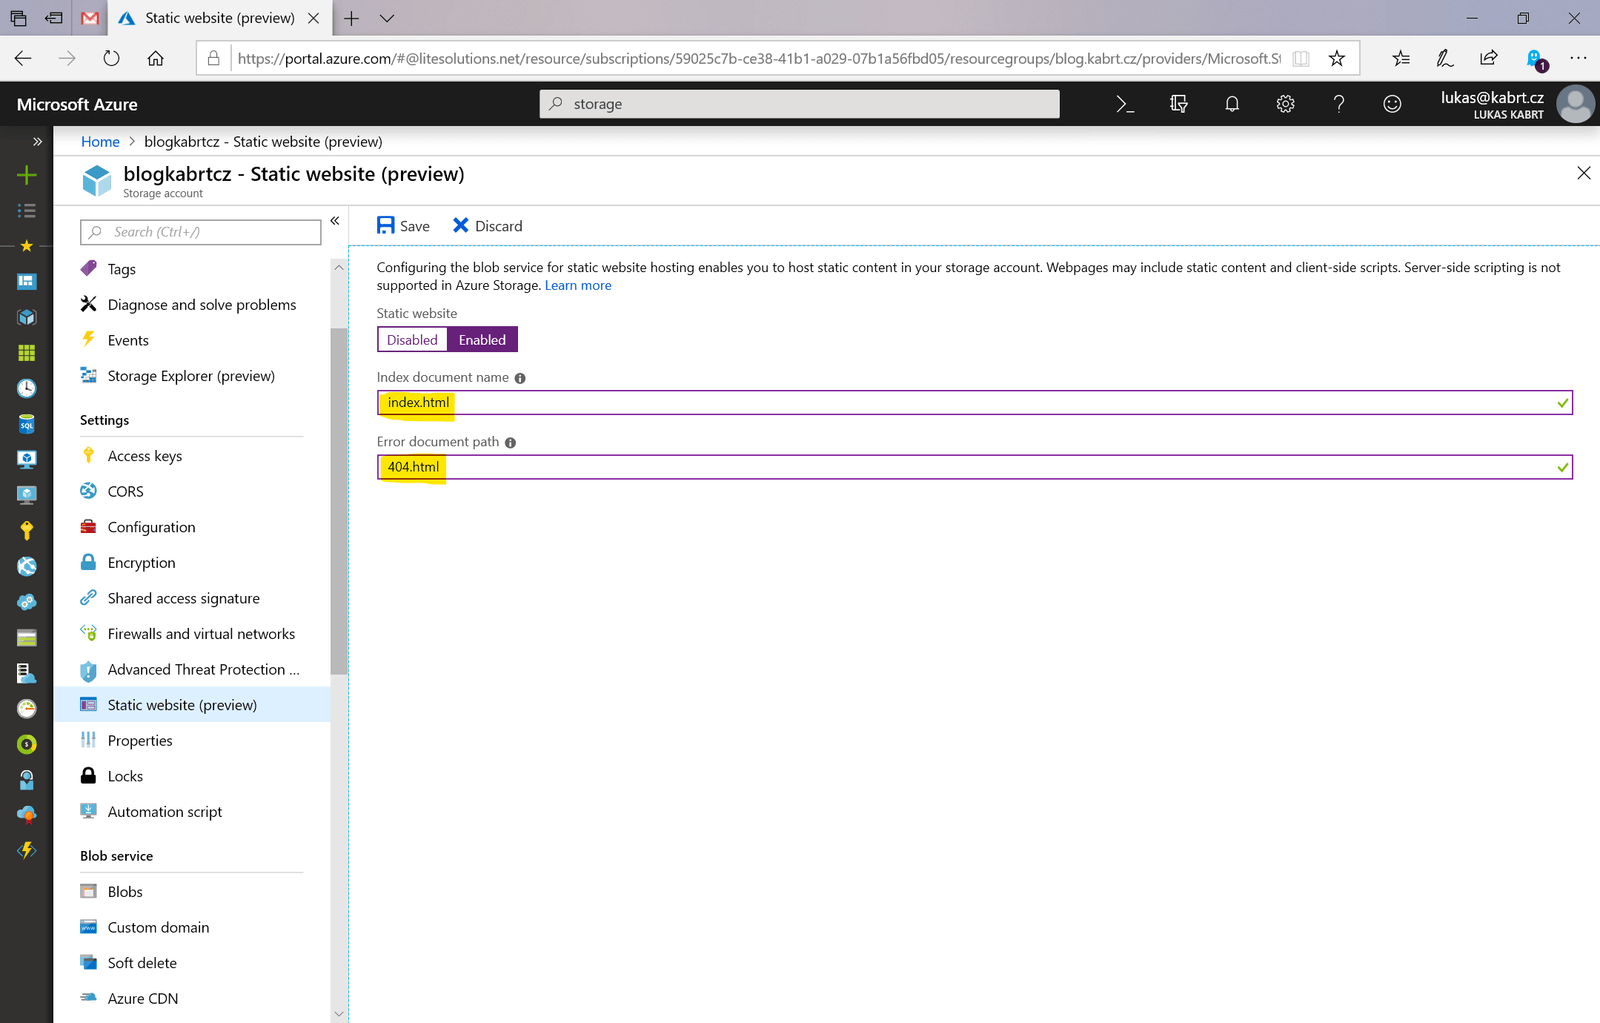
Task: Open portal settings gear icon
Action: click(1286, 104)
